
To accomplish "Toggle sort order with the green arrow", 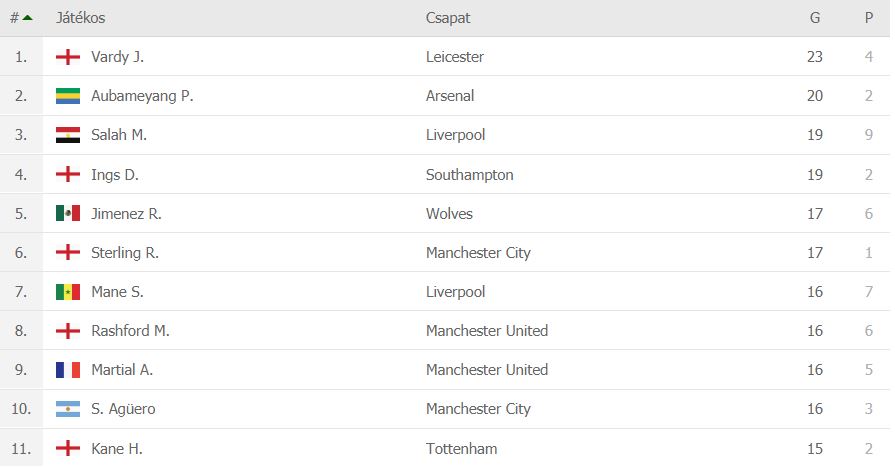I will [x=27, y=18].
